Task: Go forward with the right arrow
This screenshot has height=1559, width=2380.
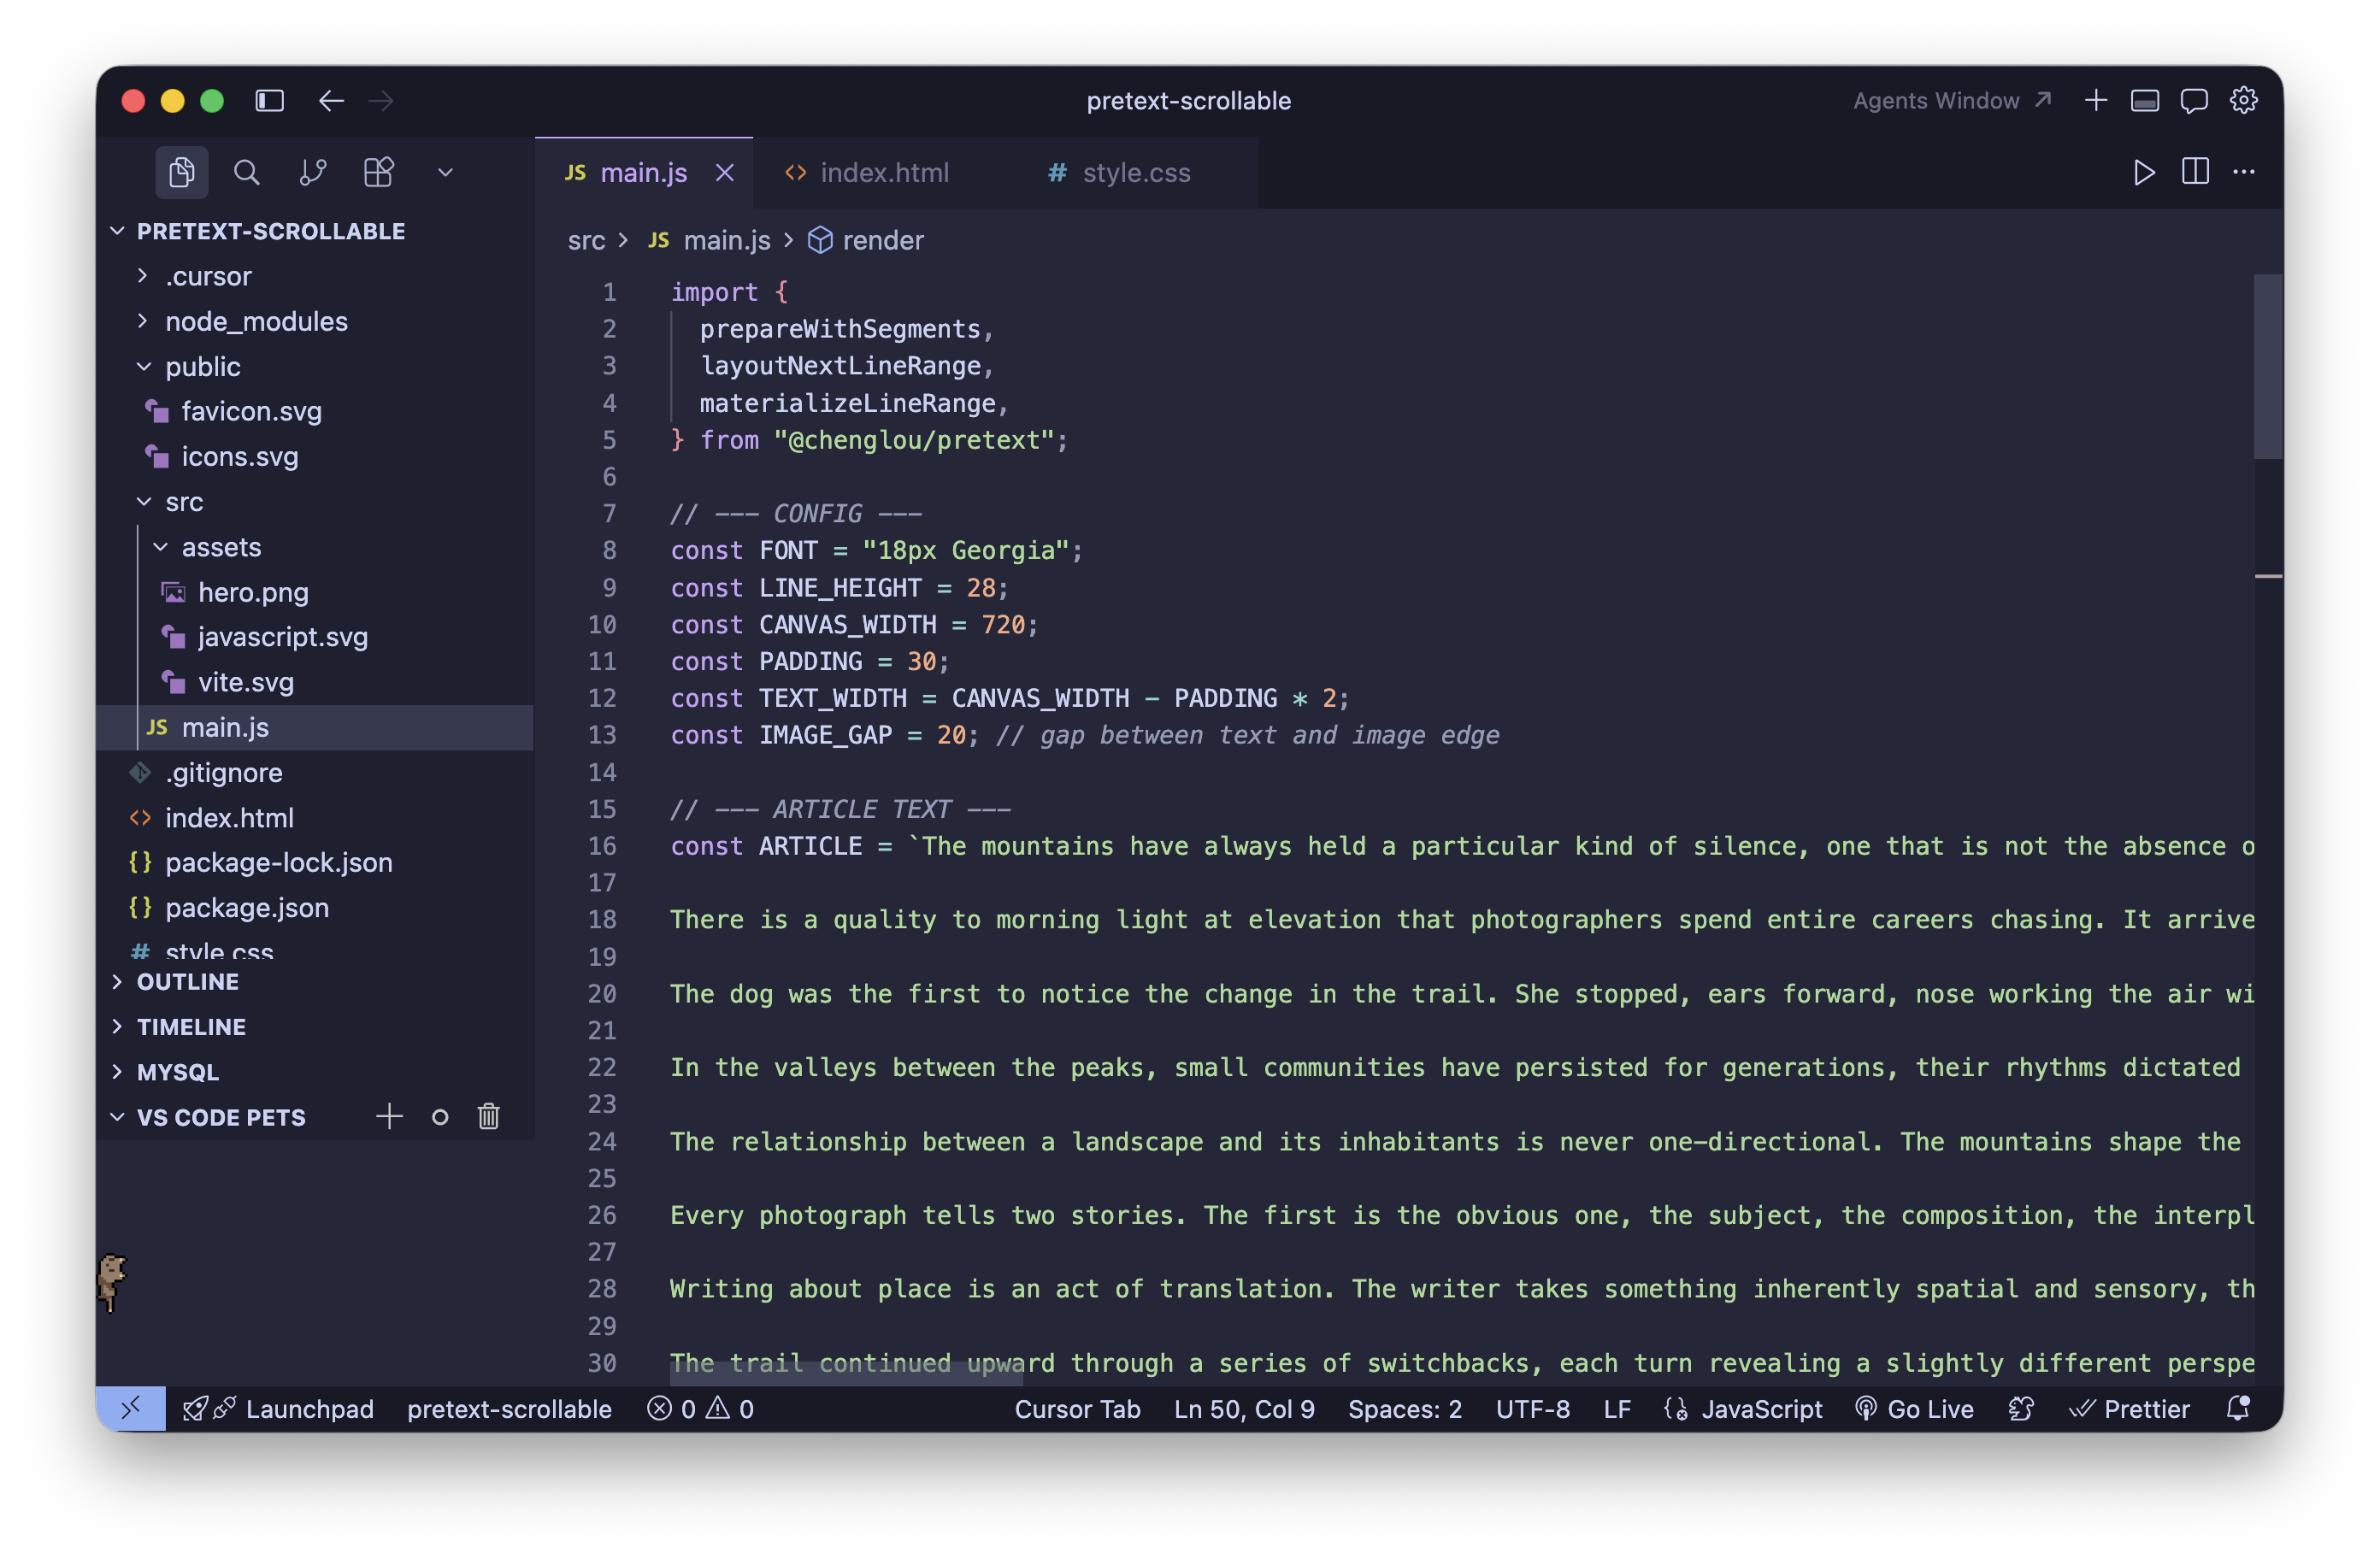Action: 381,101
